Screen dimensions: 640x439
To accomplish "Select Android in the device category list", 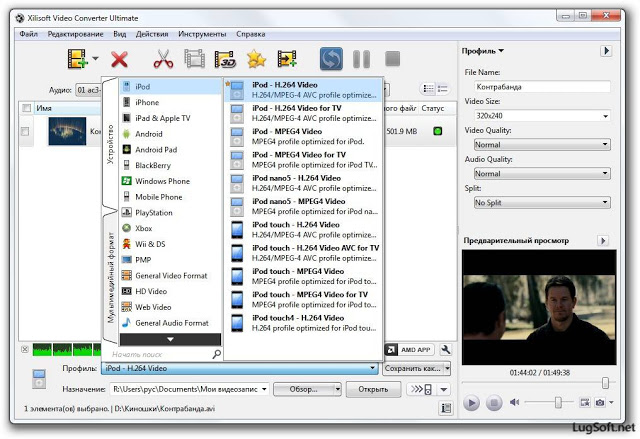I will pyautogui.click(x=149, y=134).
